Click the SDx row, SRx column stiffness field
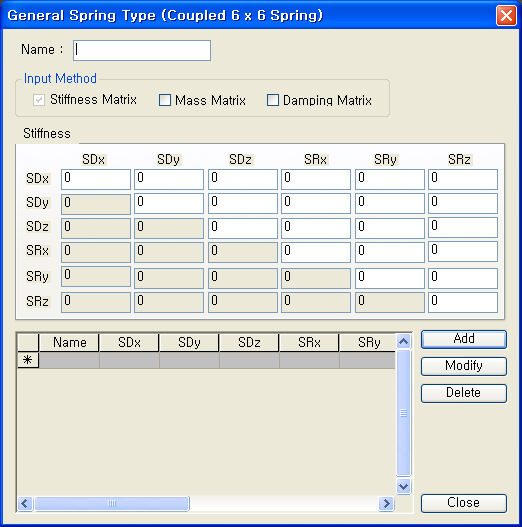This screenshot has height=527, width=522. click(316, 179)
